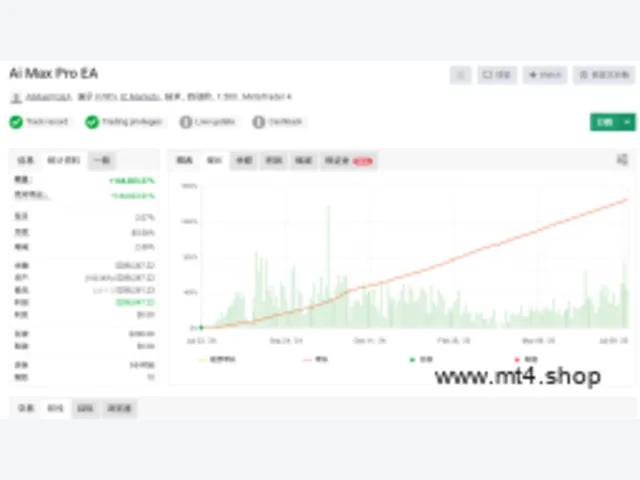640x480 pixels.
Task: Click the green absolute gain percentage value
Action: pyautogui.click(x=132, y=196)
